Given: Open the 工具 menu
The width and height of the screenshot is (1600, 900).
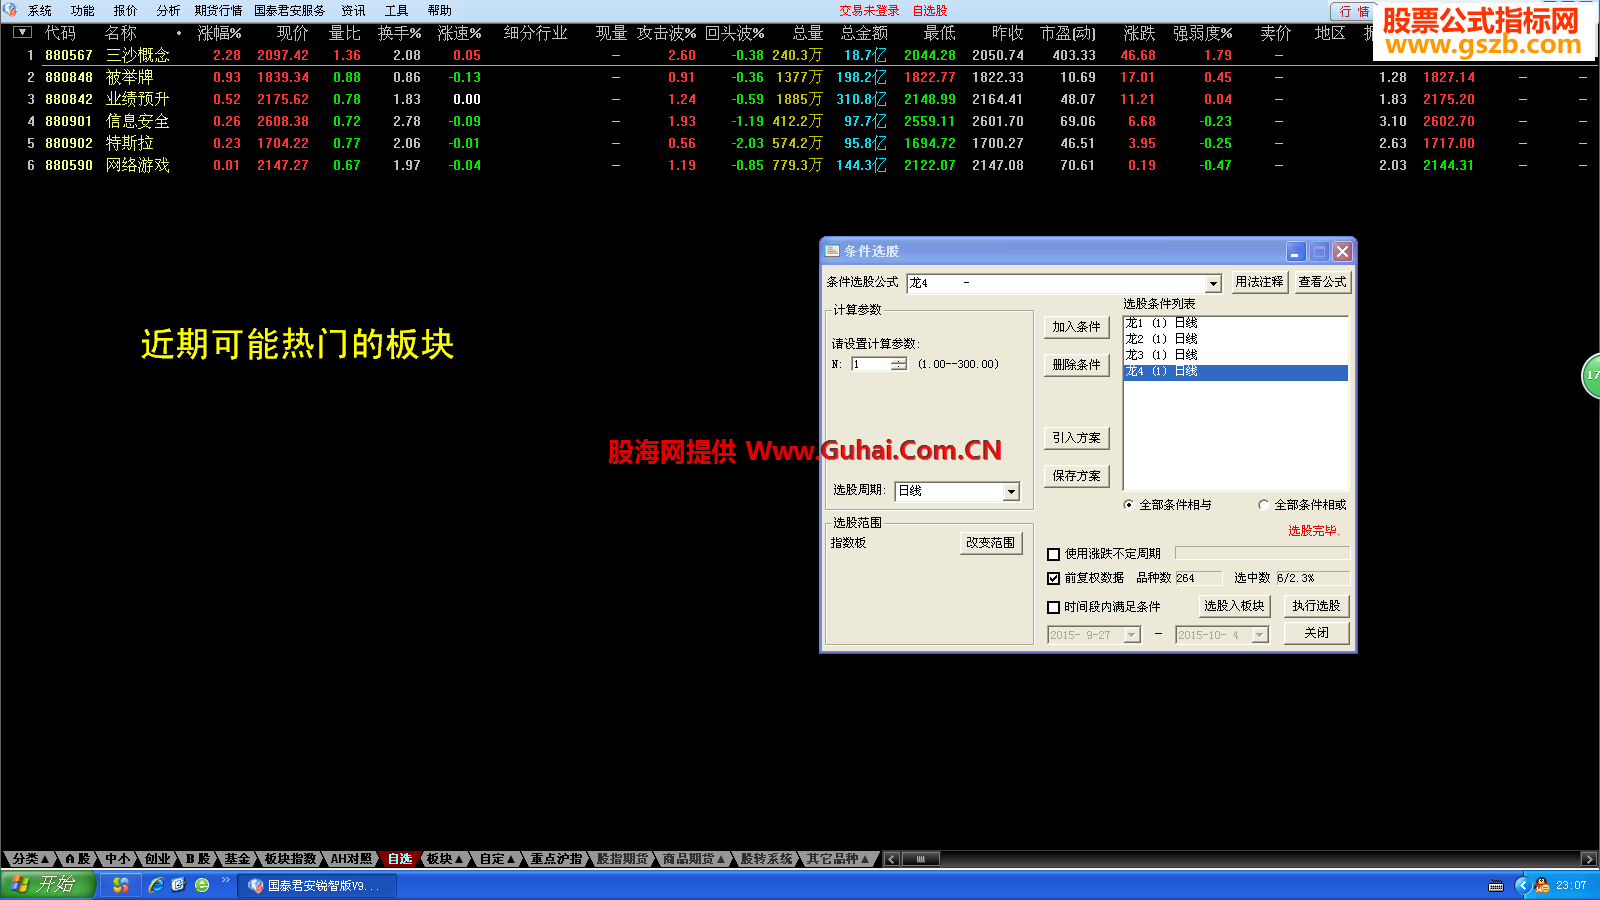Looking at the screenshot, I should pos(397,11).
